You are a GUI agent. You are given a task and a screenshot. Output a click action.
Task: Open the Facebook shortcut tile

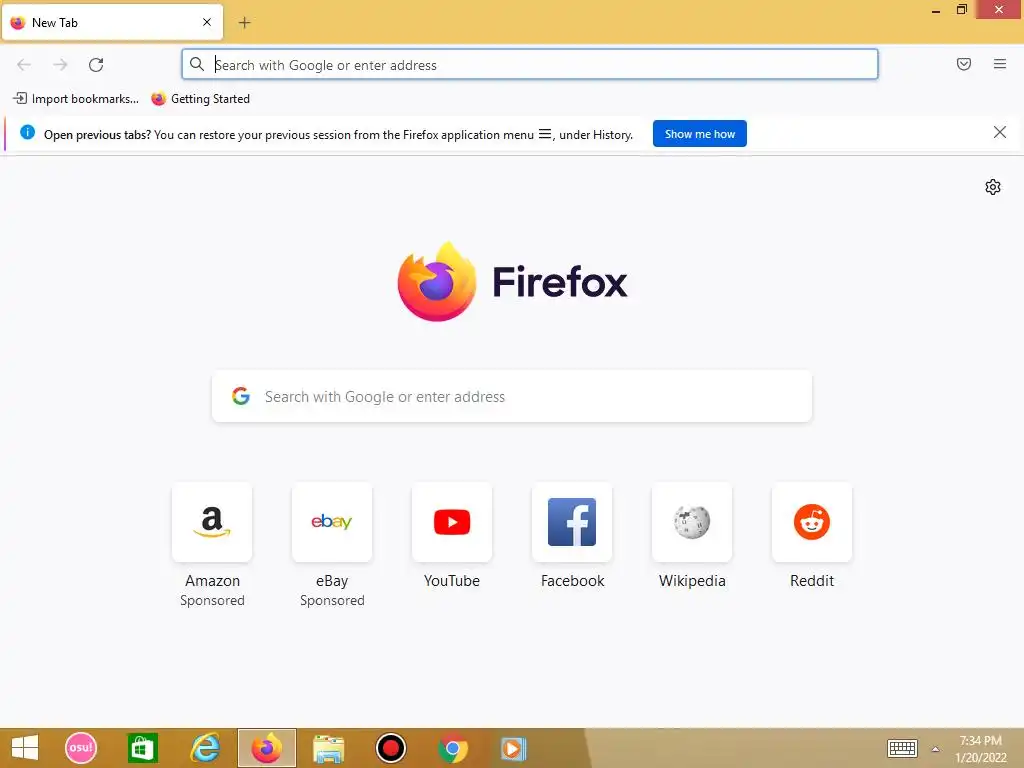pyautogui.click(x=572, y=522)
